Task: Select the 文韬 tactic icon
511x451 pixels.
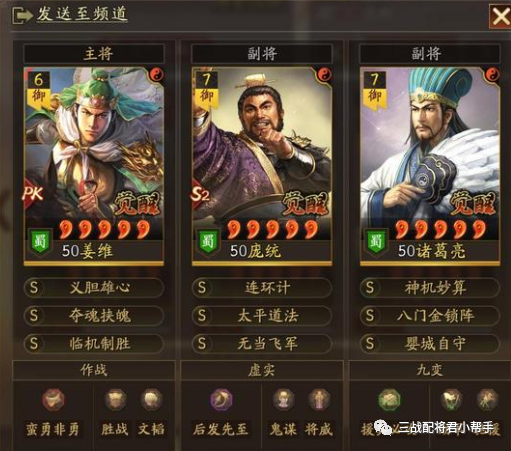Action: [x=151, y=399]
